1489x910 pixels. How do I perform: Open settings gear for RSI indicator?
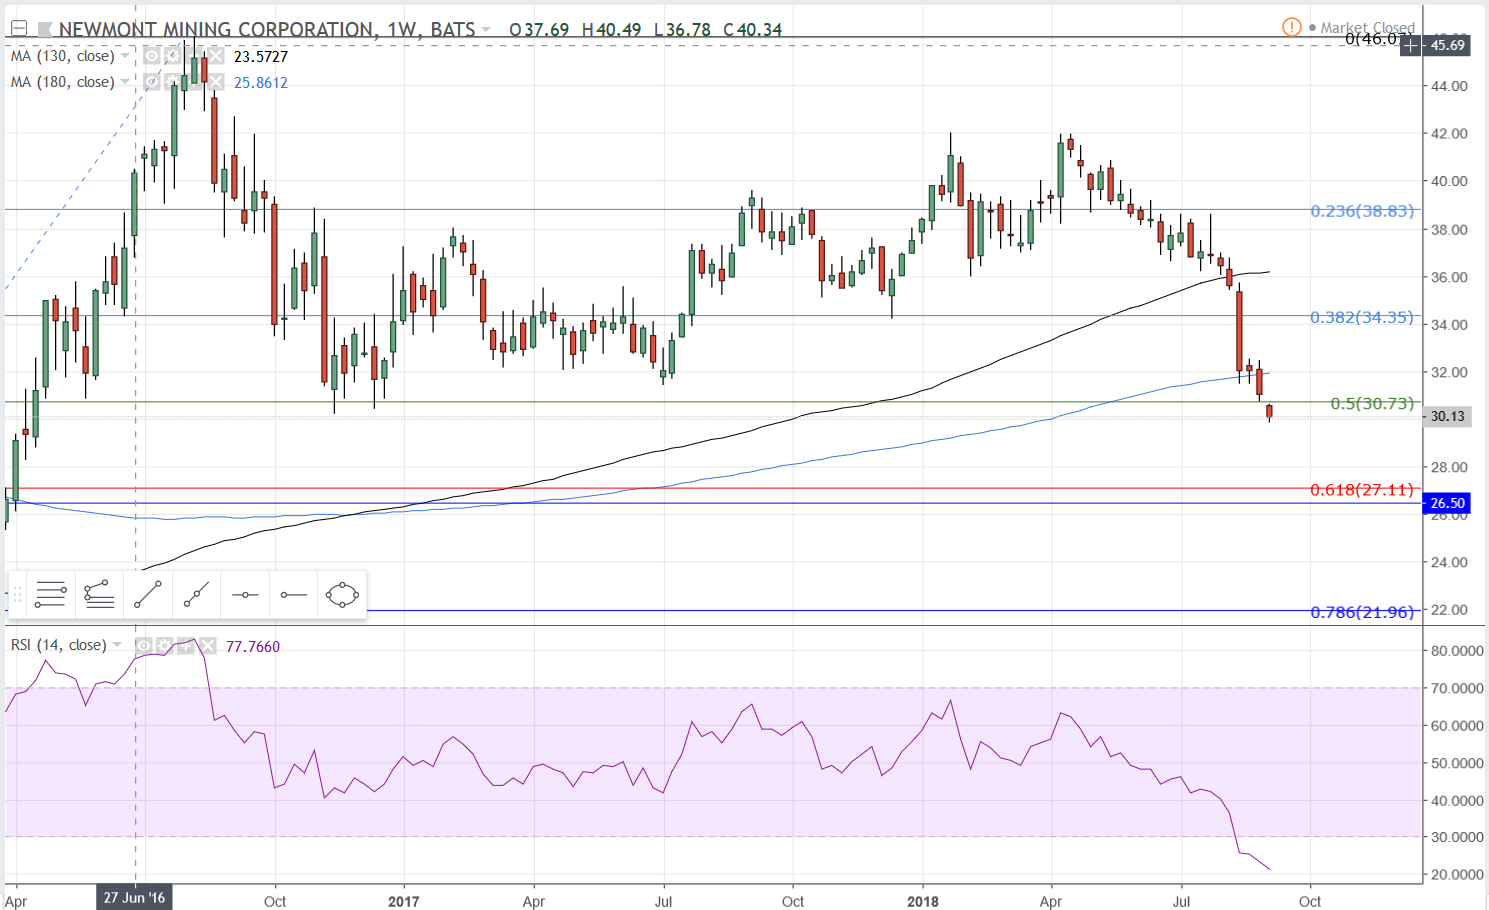[165, 646]
